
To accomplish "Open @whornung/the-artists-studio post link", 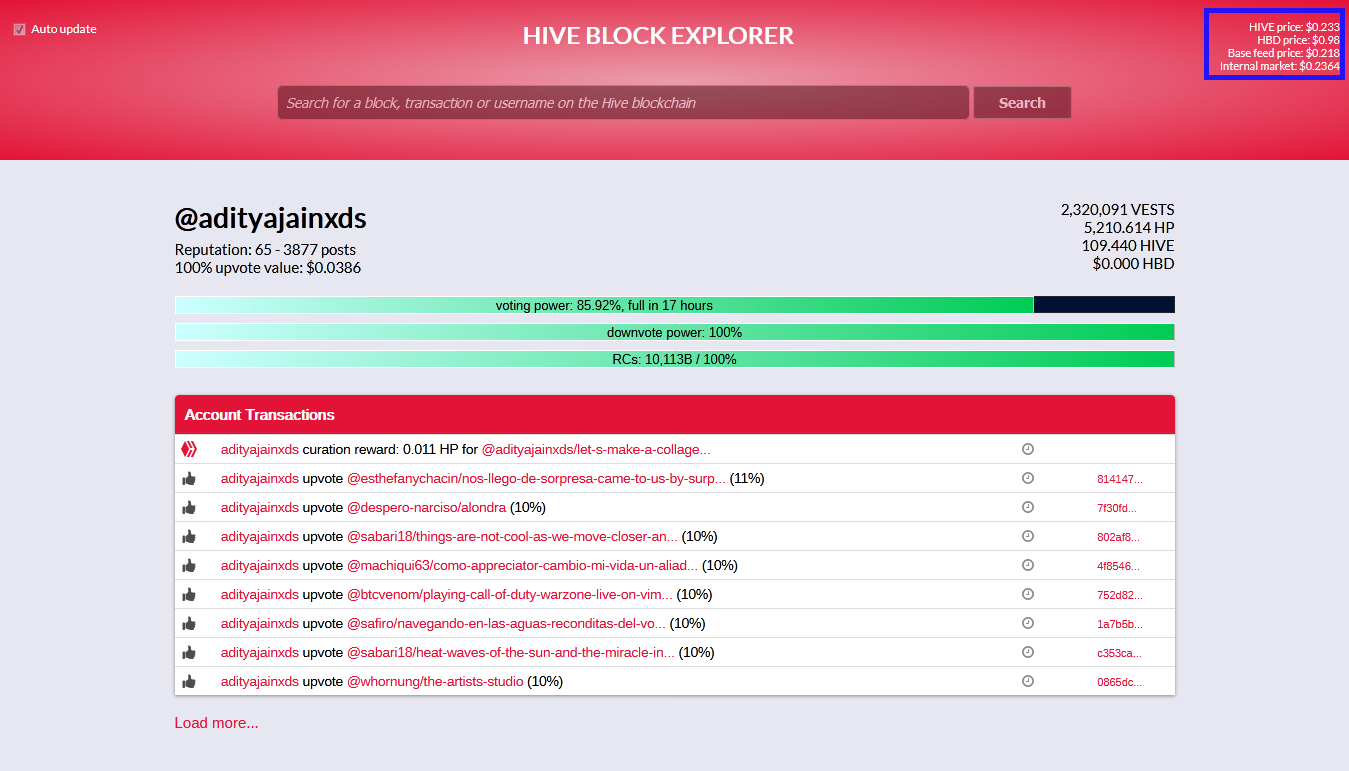I will pos(435,682).
